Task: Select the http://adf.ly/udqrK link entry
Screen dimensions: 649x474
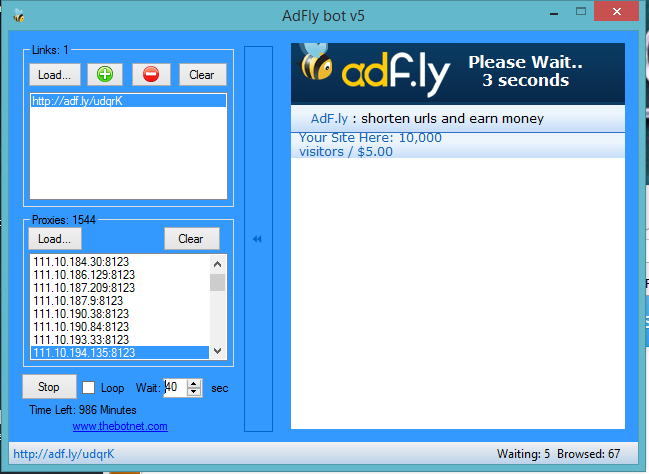Action: tap(128, 101)
